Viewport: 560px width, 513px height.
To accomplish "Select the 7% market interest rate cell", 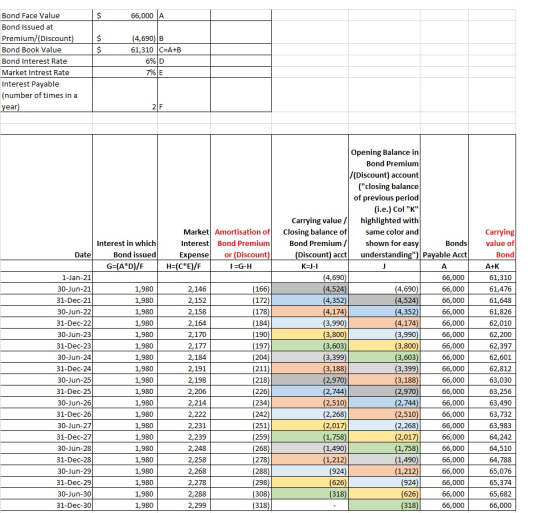I will coord(125,73).
